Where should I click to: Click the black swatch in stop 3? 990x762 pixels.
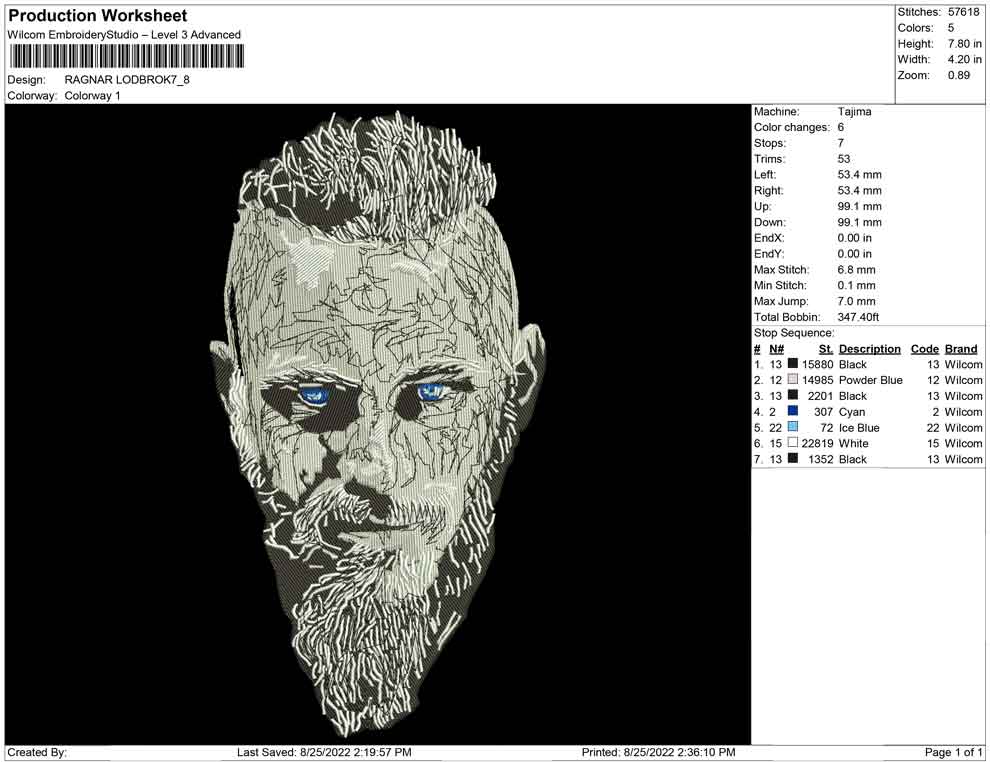(x=793, y=396)
